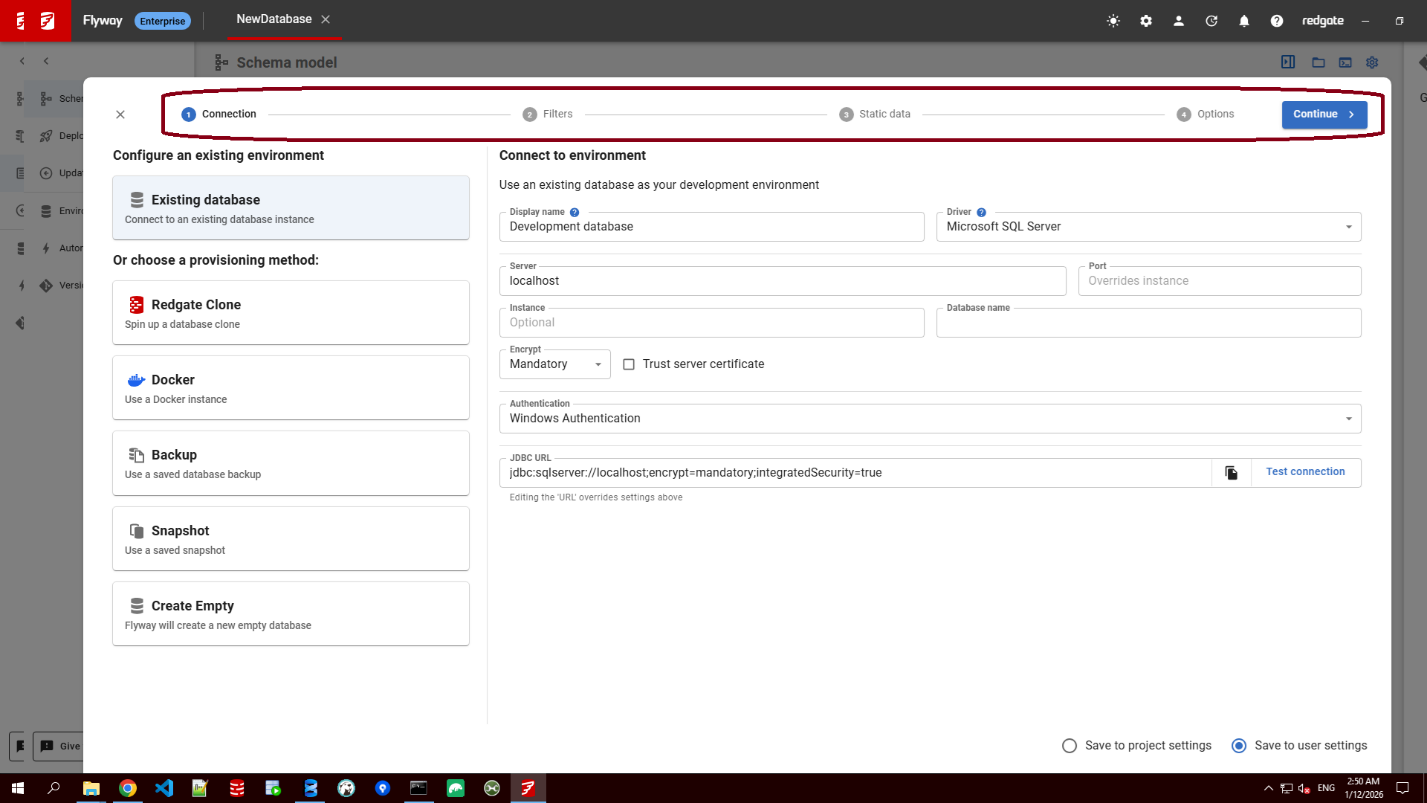
Task: Click the user profile icon
Action: [1178, 20]
